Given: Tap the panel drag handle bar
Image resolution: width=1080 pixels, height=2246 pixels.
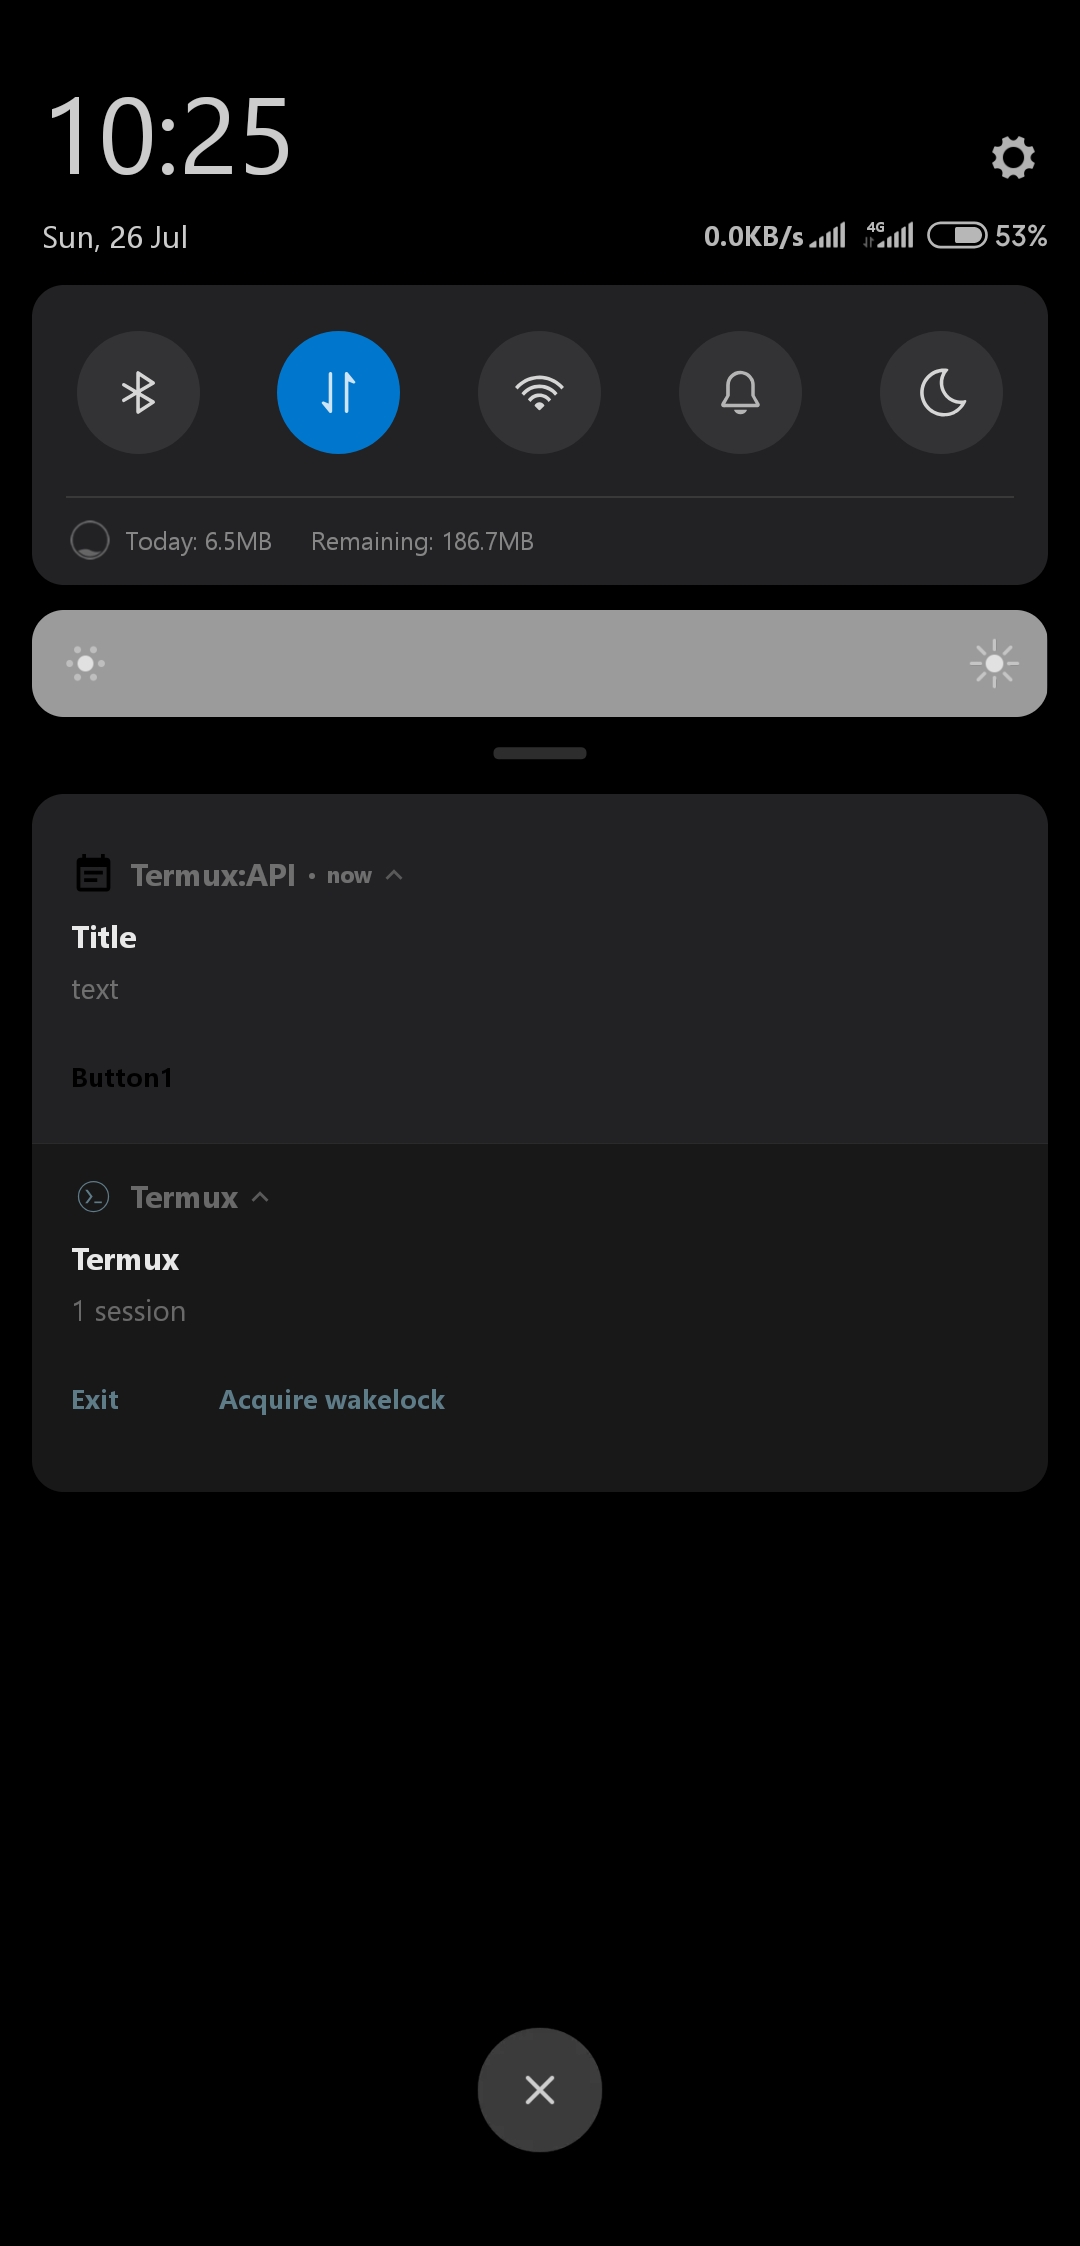Looking at the screenshot, I should [540, 753].
